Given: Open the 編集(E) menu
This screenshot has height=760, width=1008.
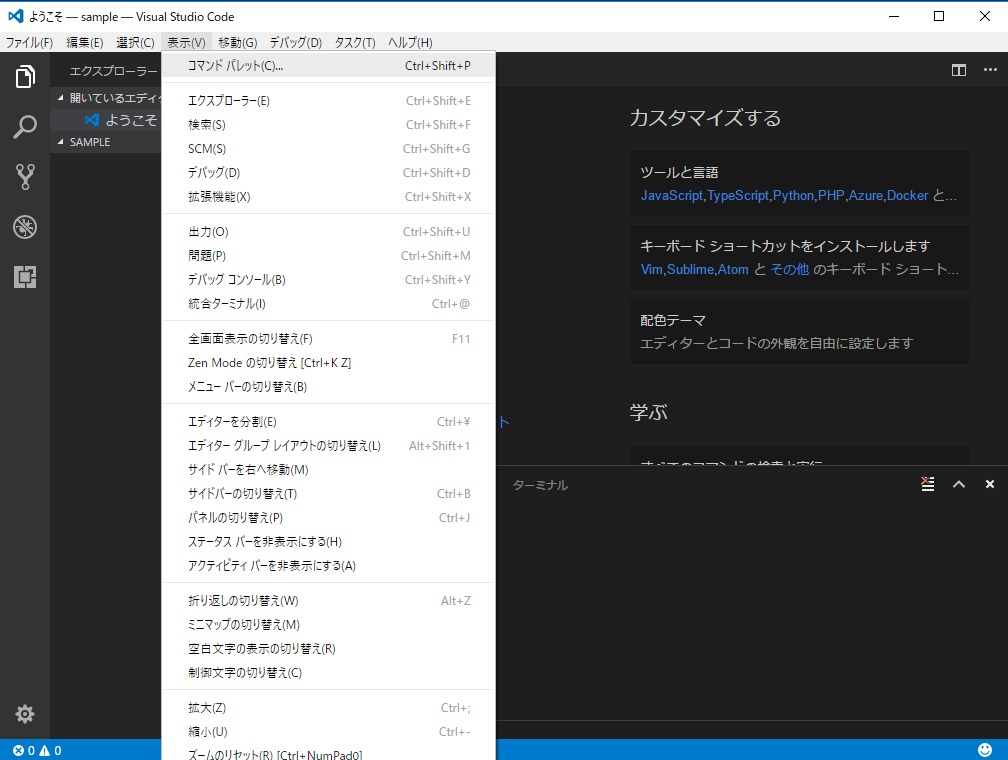Looking at the screenshot, I should 85,42.
